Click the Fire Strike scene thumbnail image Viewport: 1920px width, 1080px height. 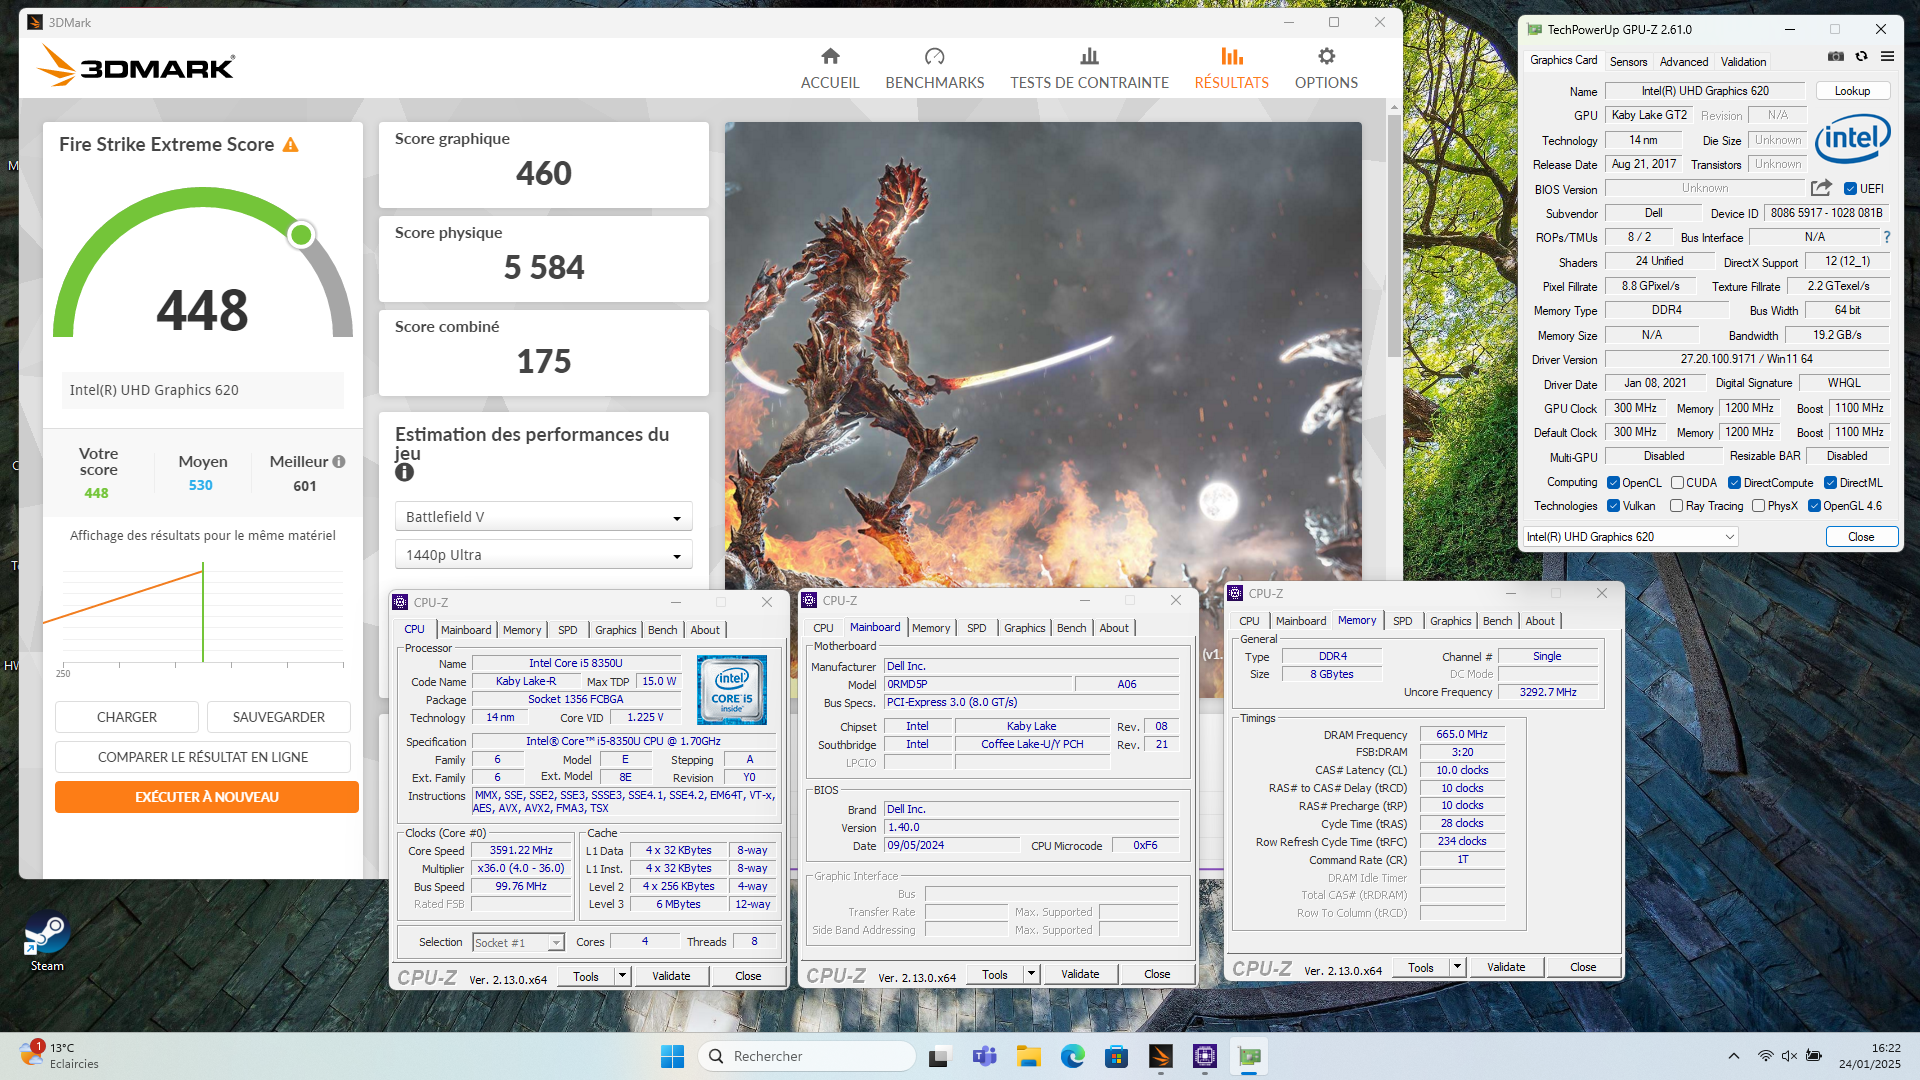tap(1043, 355)
